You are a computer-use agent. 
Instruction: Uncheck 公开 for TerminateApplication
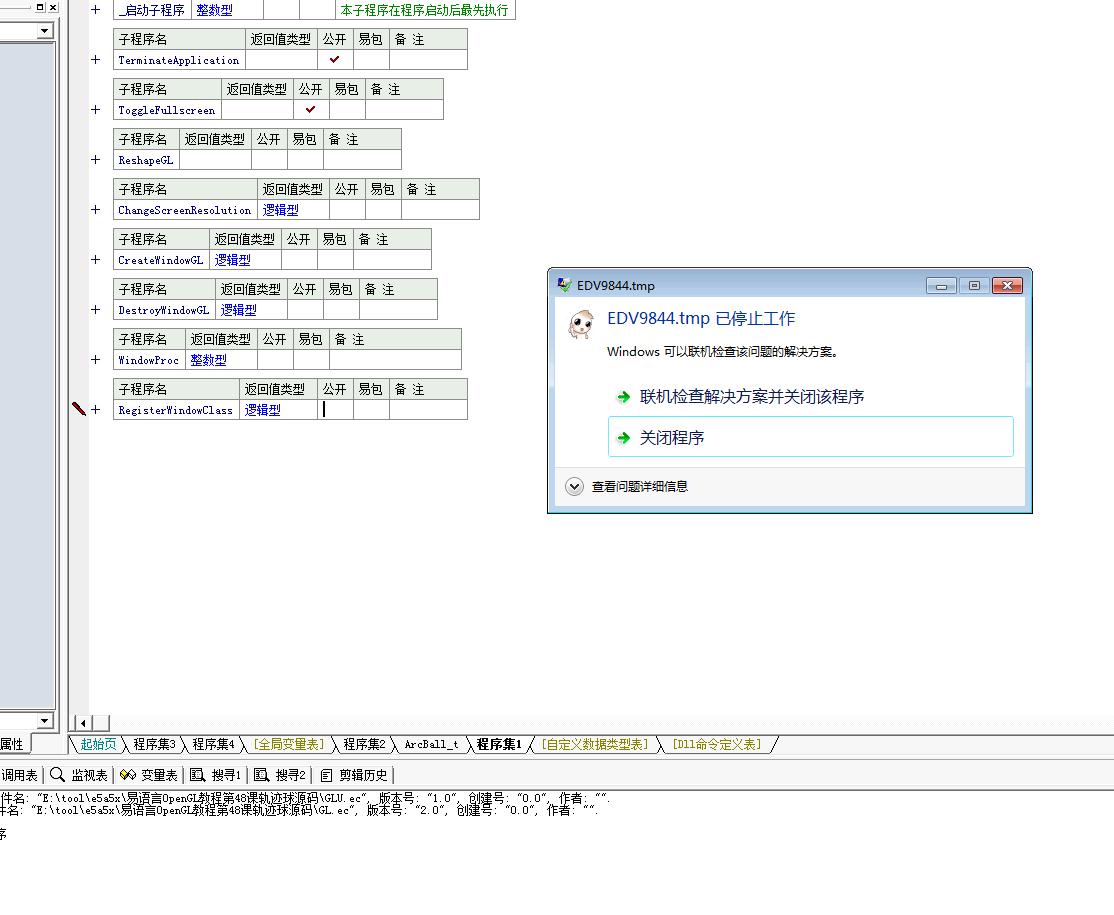click(335, 60)
